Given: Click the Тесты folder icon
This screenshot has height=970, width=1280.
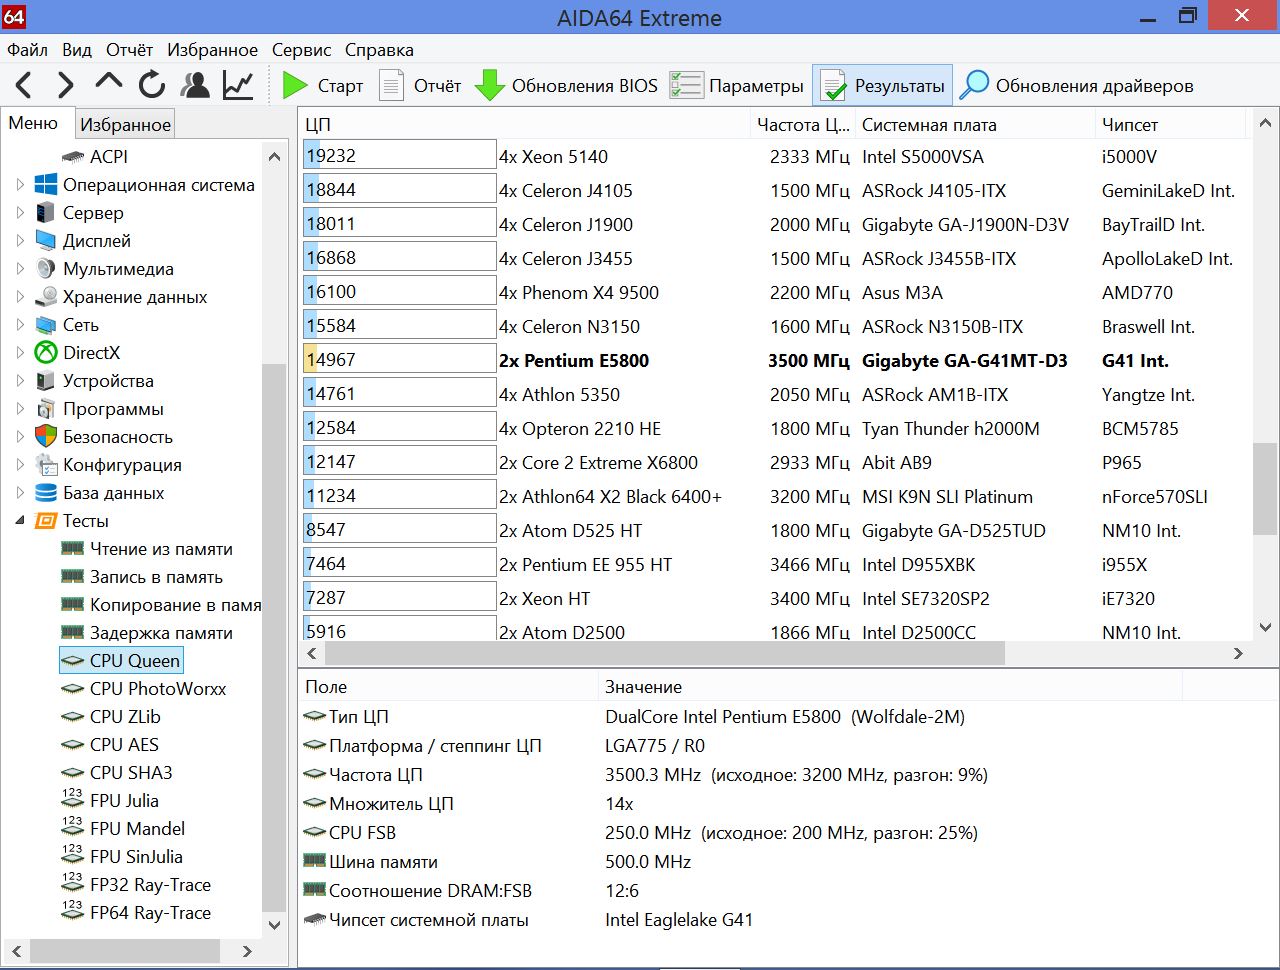Looking at the screenshot, I should click(46, 521).
